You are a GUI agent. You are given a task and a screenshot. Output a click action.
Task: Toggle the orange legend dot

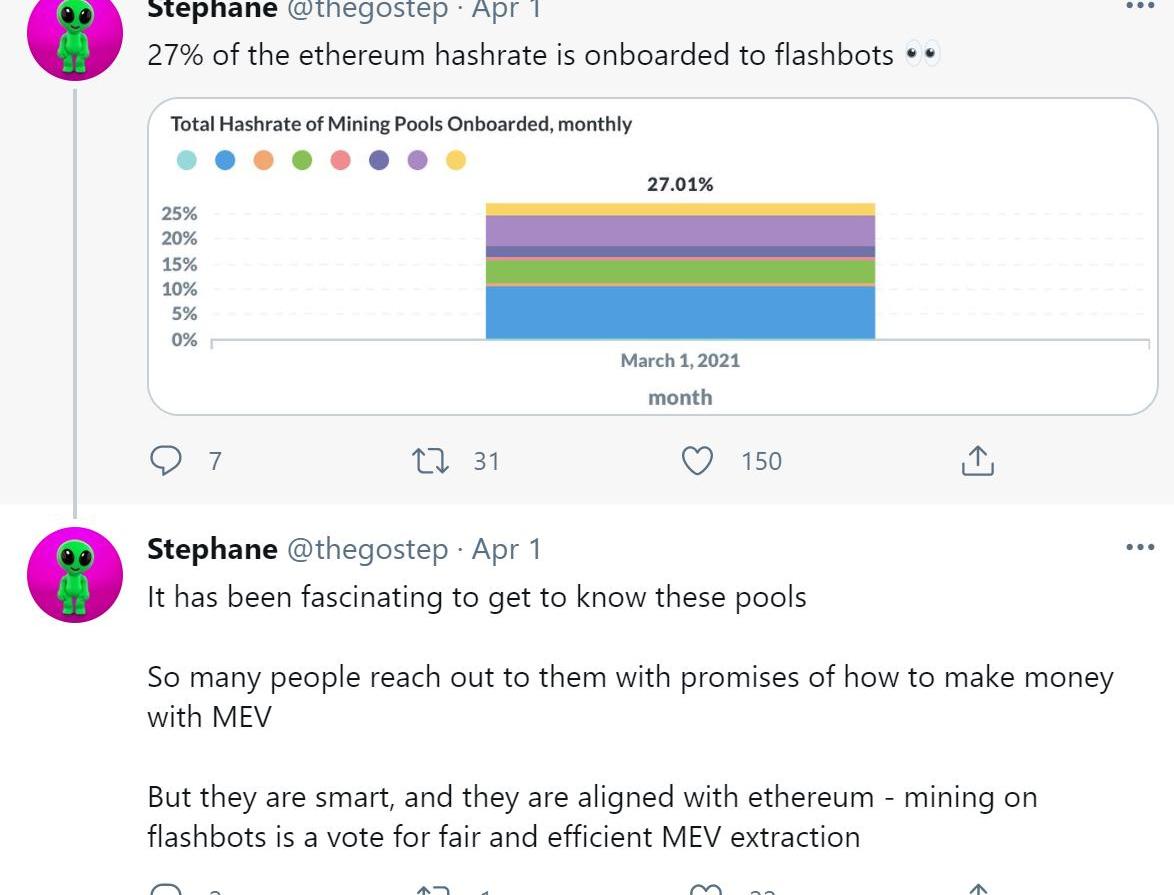pyautogui.click(x=264, y=160)
